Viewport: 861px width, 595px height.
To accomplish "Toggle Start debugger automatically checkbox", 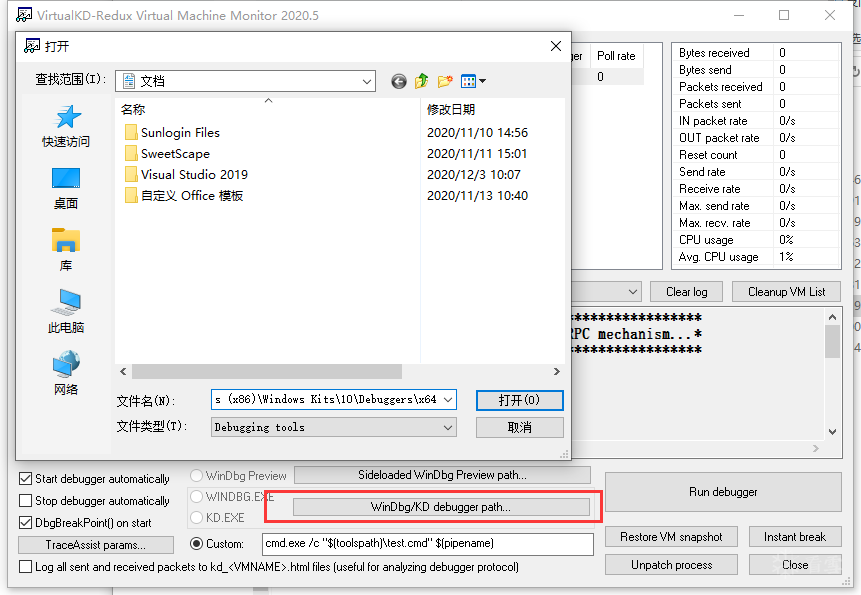I will tap(25, 479).
